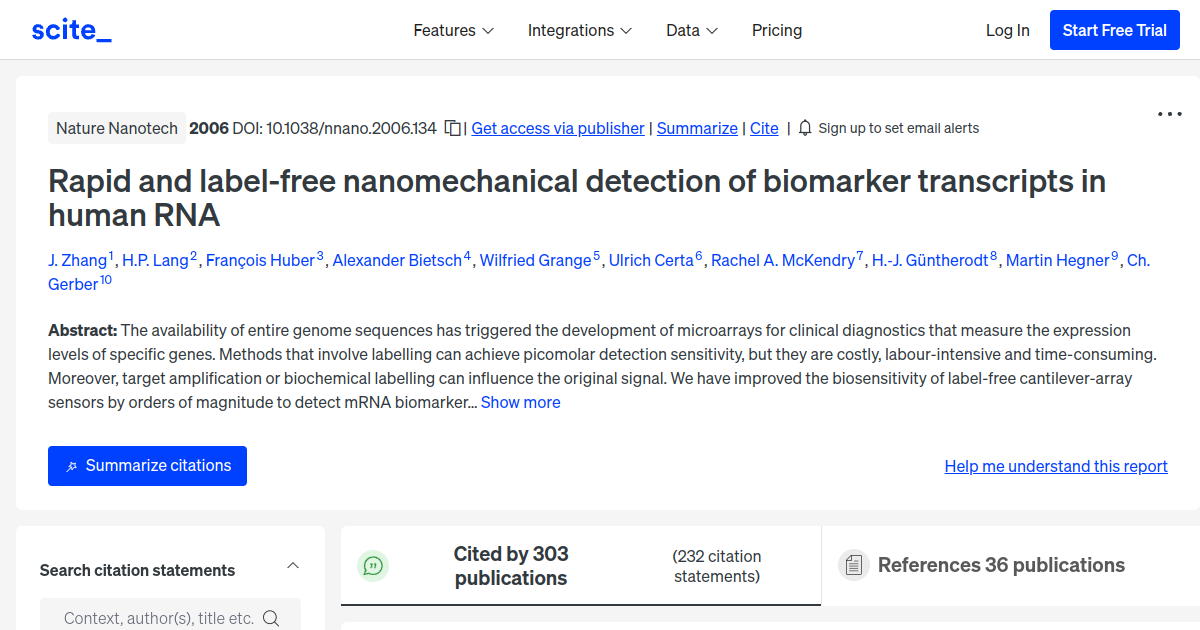Open the Features dropdown
Screen dimensions: 1200x630
click(453, 30)
